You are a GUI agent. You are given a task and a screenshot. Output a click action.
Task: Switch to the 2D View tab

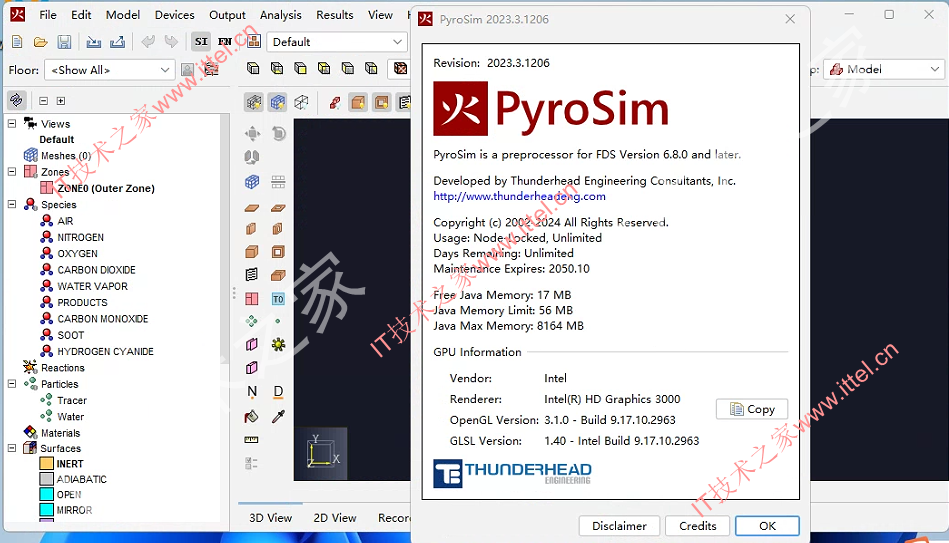pyautogui.click(x=335, y=518)
